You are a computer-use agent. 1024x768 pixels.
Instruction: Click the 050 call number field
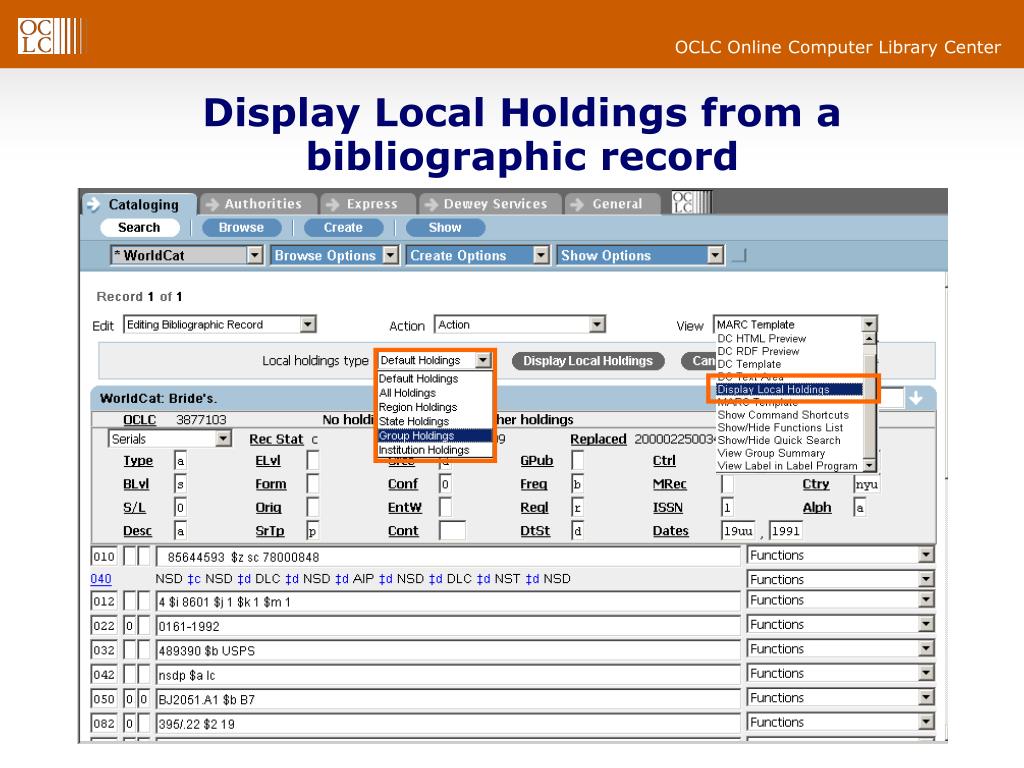448,699
